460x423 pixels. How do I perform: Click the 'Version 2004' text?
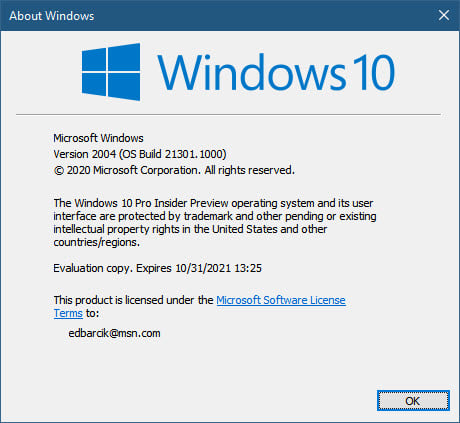84,154
